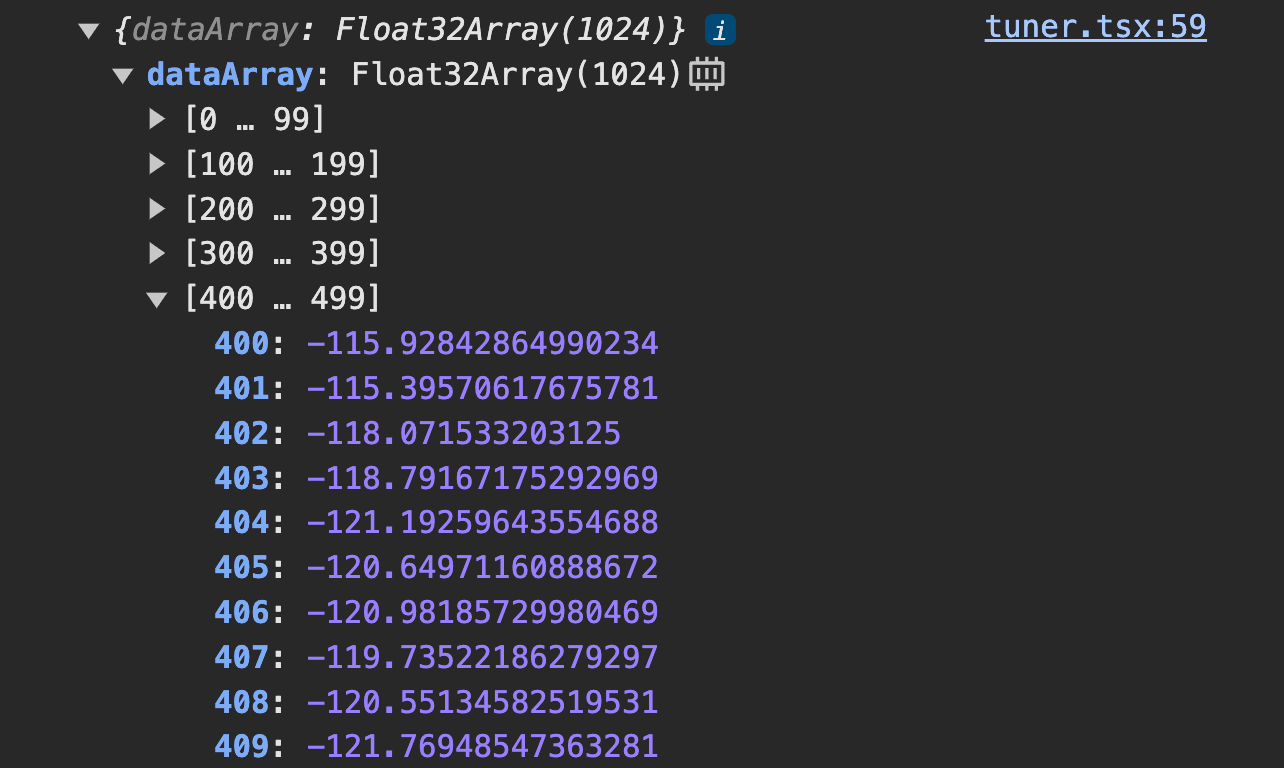Click the disclosure triangle next to [400 … 499]
Image resolution: width=1284 pixels, height=768 pixels.
point(158,298)
